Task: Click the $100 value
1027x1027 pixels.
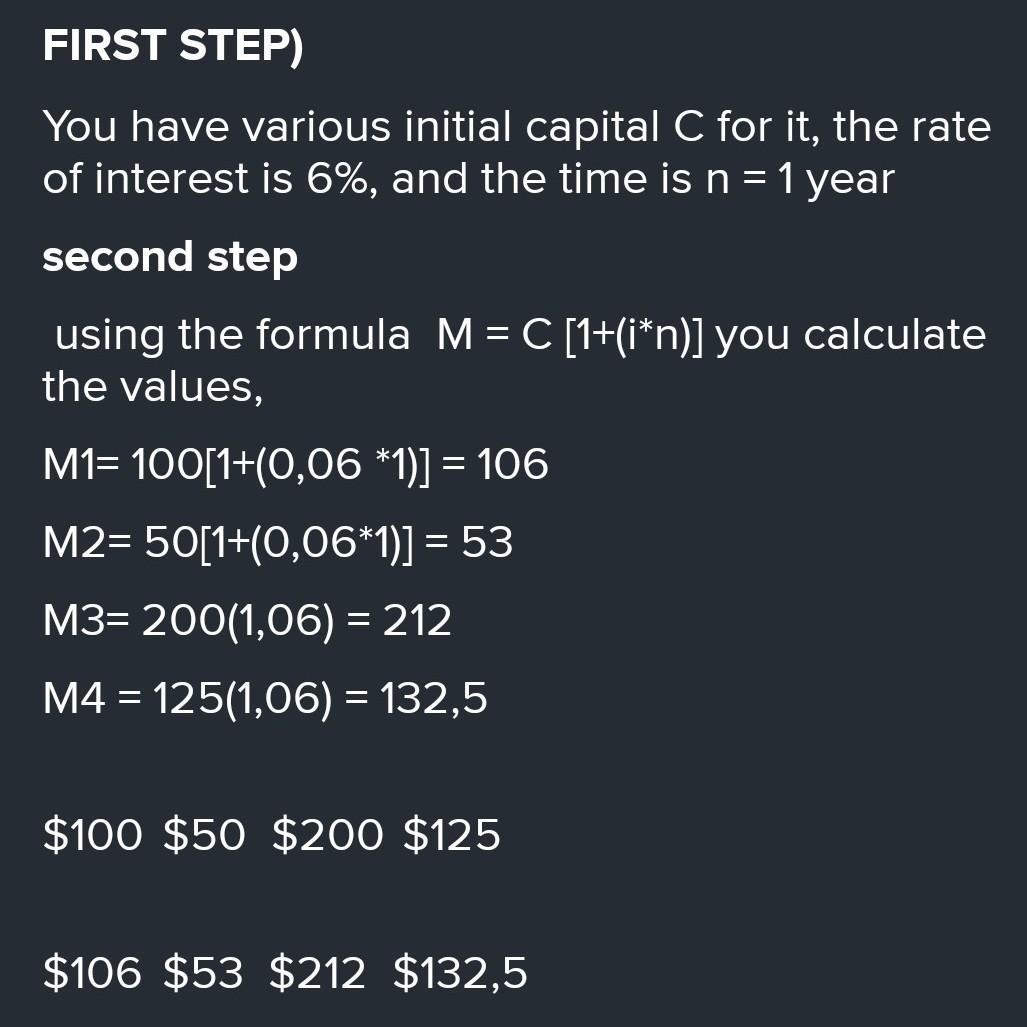Action: 92,835
